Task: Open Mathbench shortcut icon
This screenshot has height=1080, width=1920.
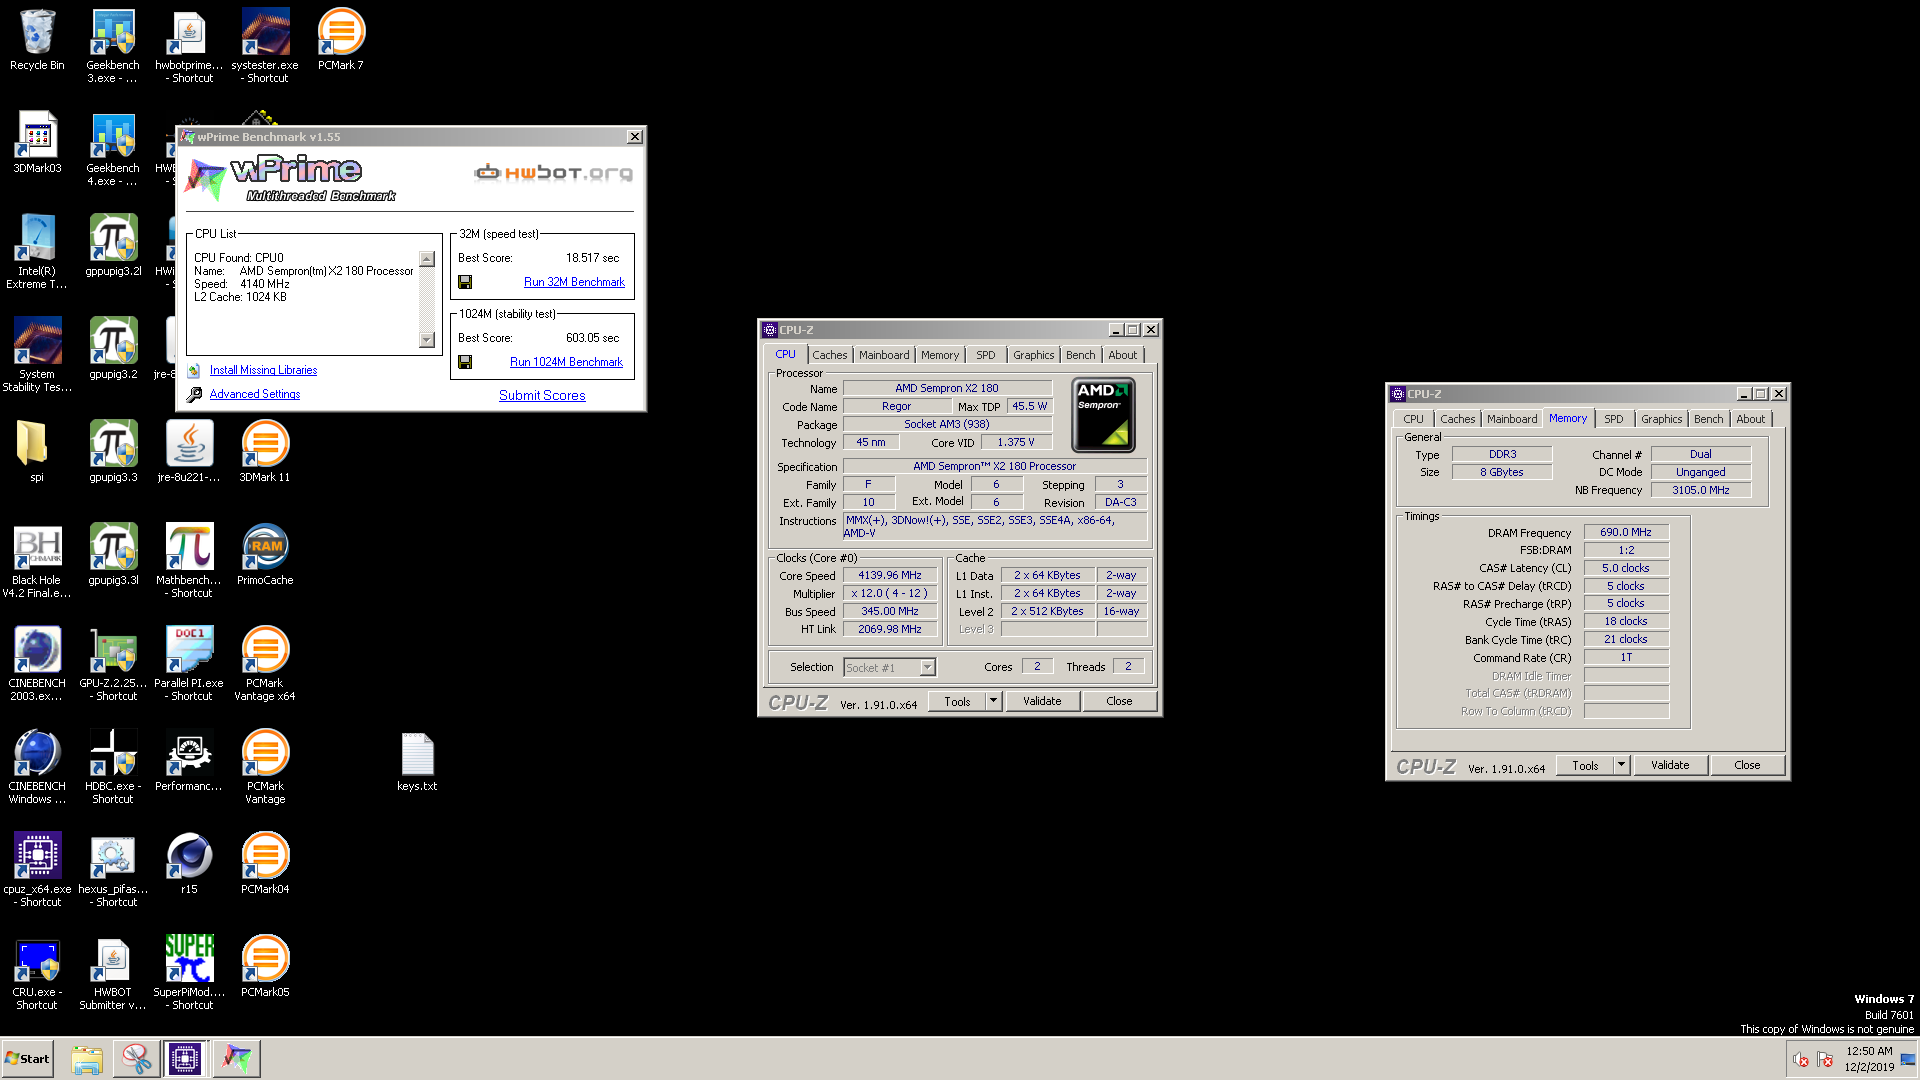Action: (x=189, y=560)
